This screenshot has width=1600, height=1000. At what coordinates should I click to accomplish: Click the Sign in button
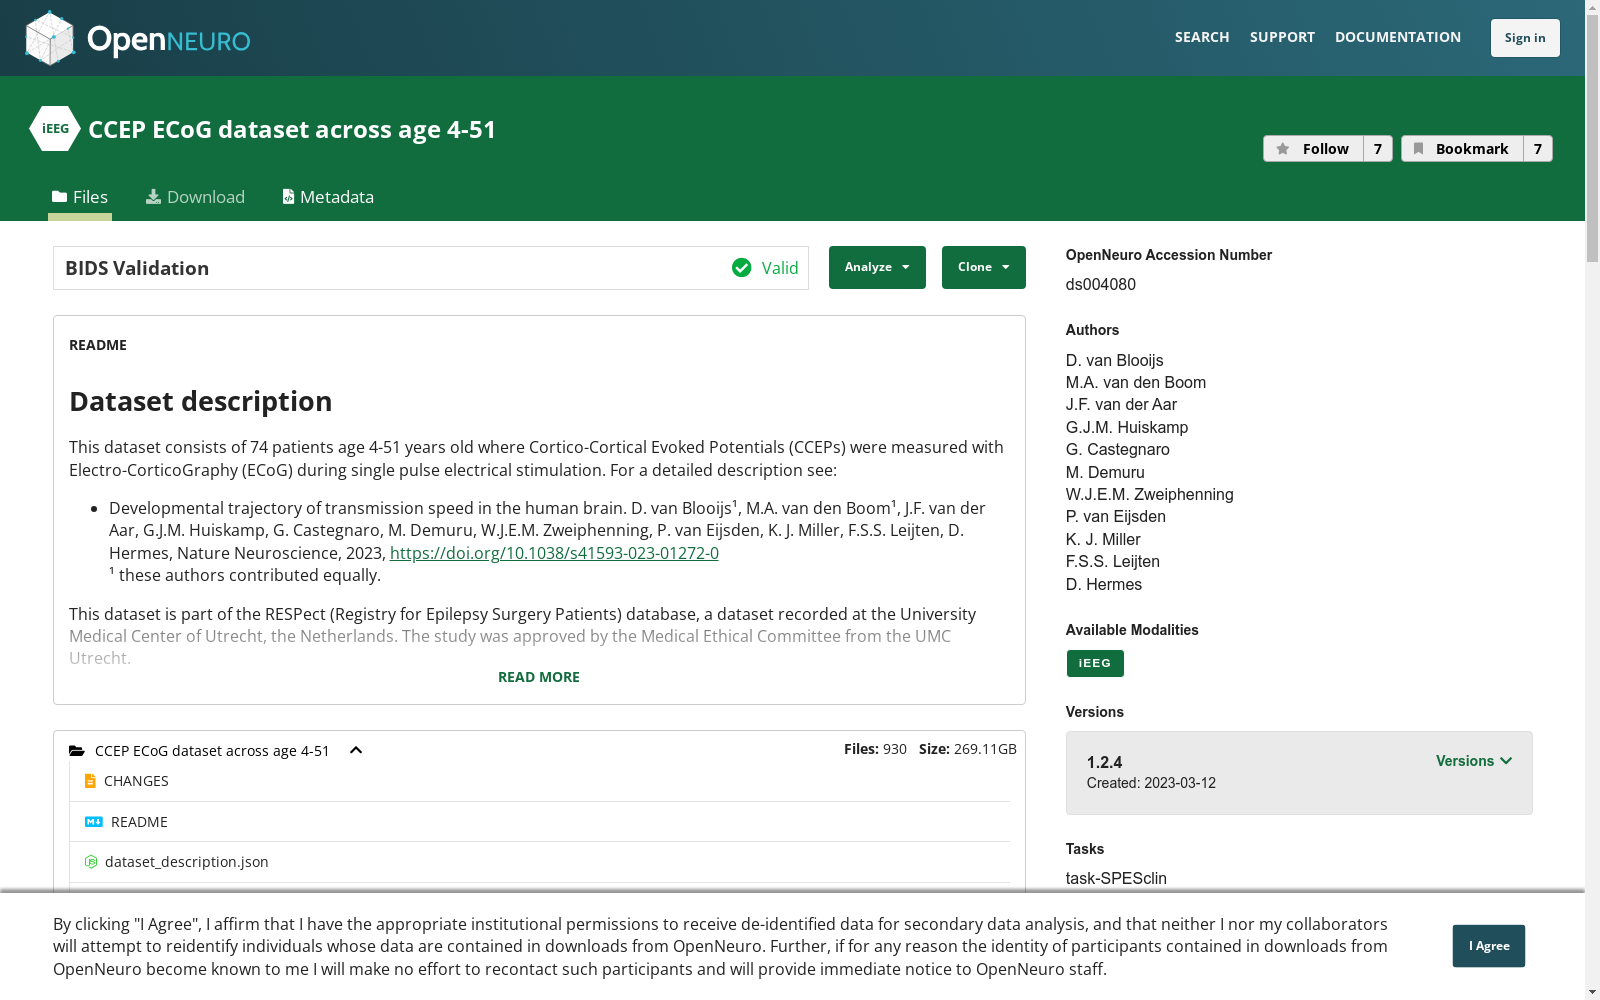point(1525,38)
